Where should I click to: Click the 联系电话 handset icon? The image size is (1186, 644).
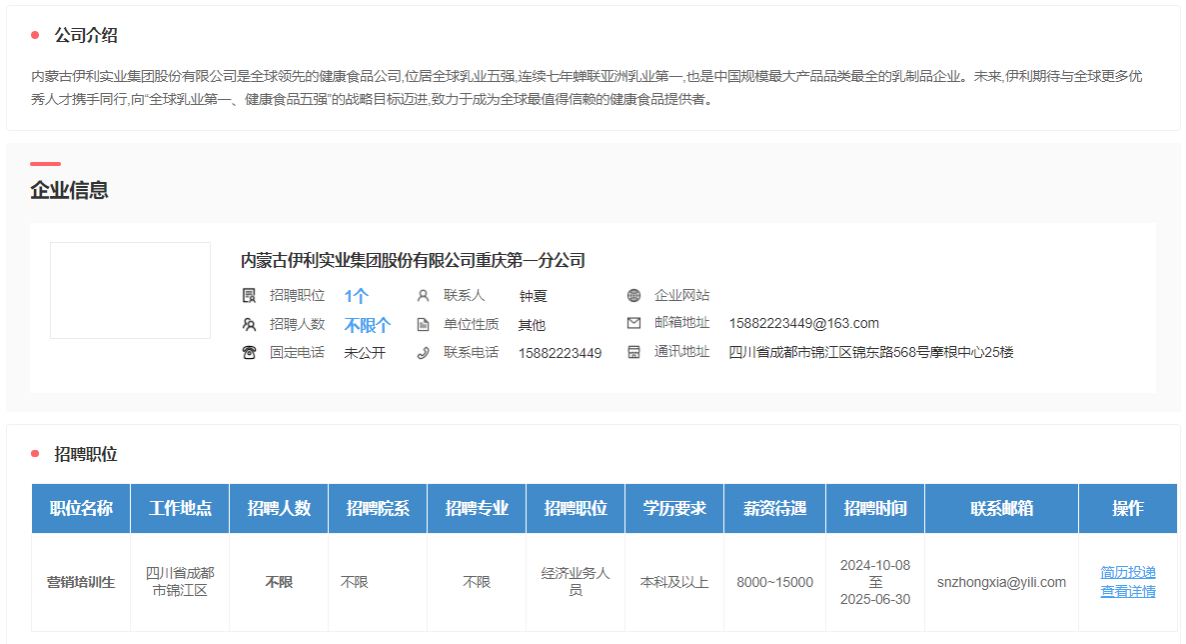423,353
